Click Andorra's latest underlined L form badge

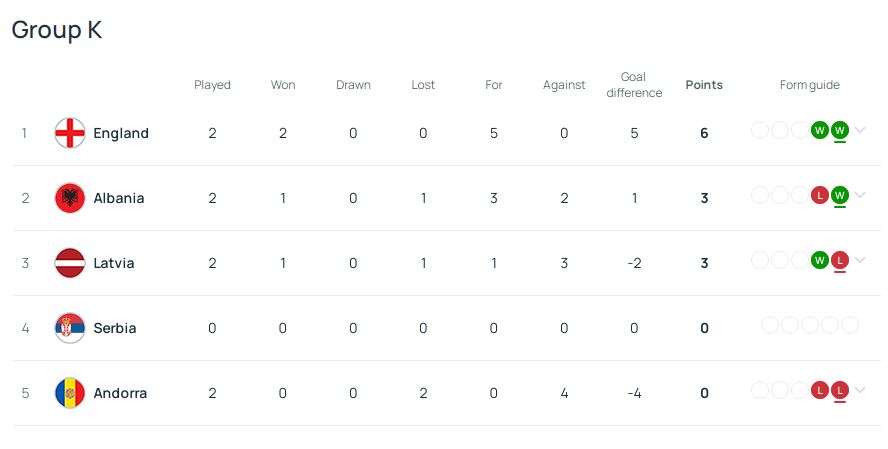(x=840, y=391)
